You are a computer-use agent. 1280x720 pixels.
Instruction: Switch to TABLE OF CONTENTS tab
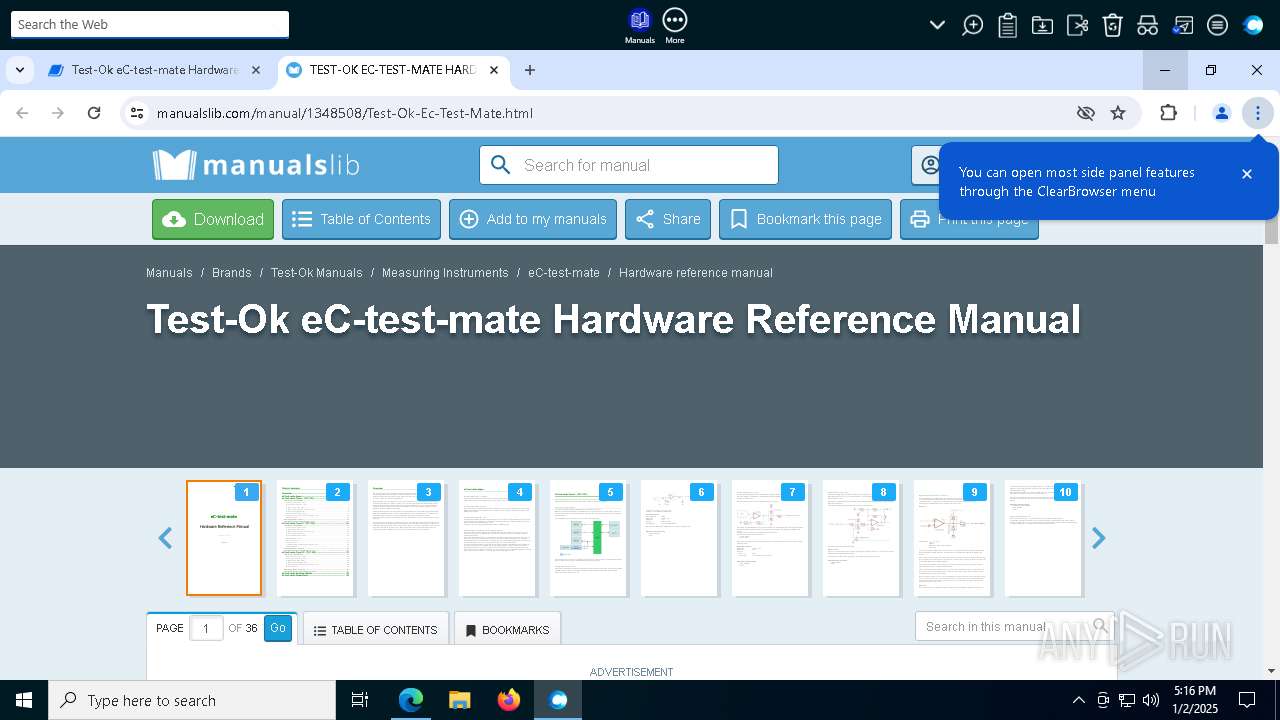(376, 630)
